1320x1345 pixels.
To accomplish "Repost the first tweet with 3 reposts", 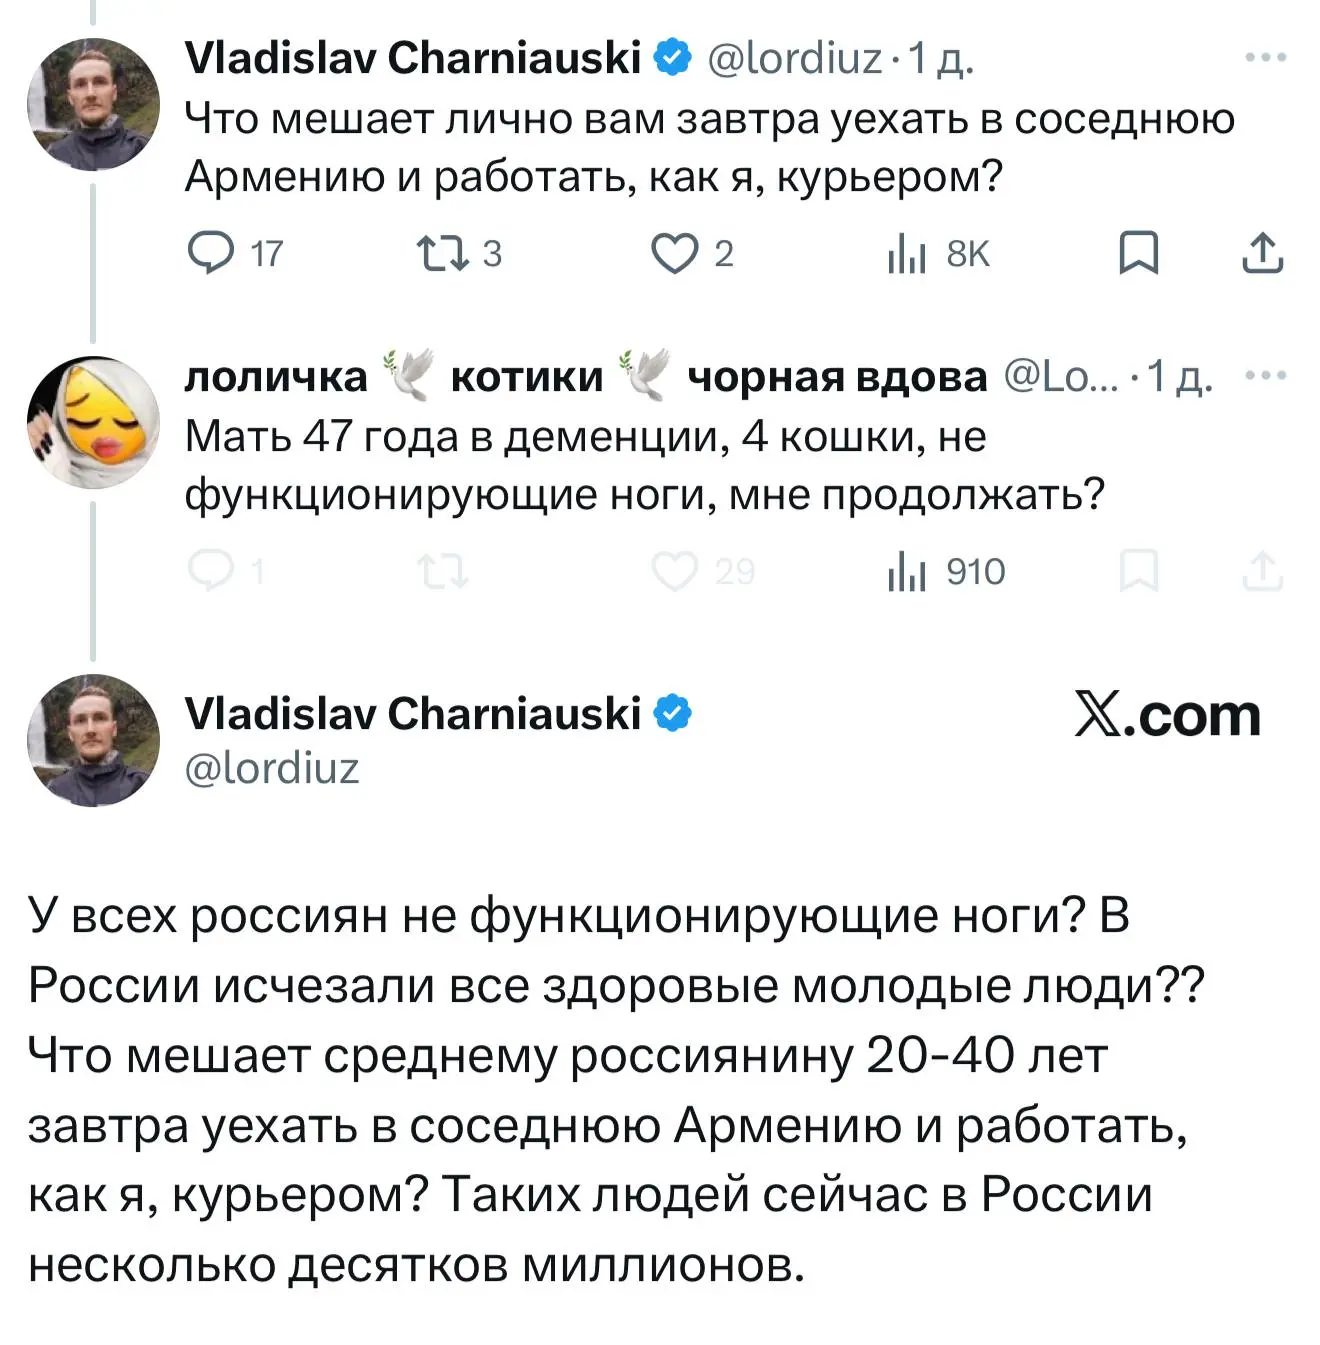I will (442, 253).
